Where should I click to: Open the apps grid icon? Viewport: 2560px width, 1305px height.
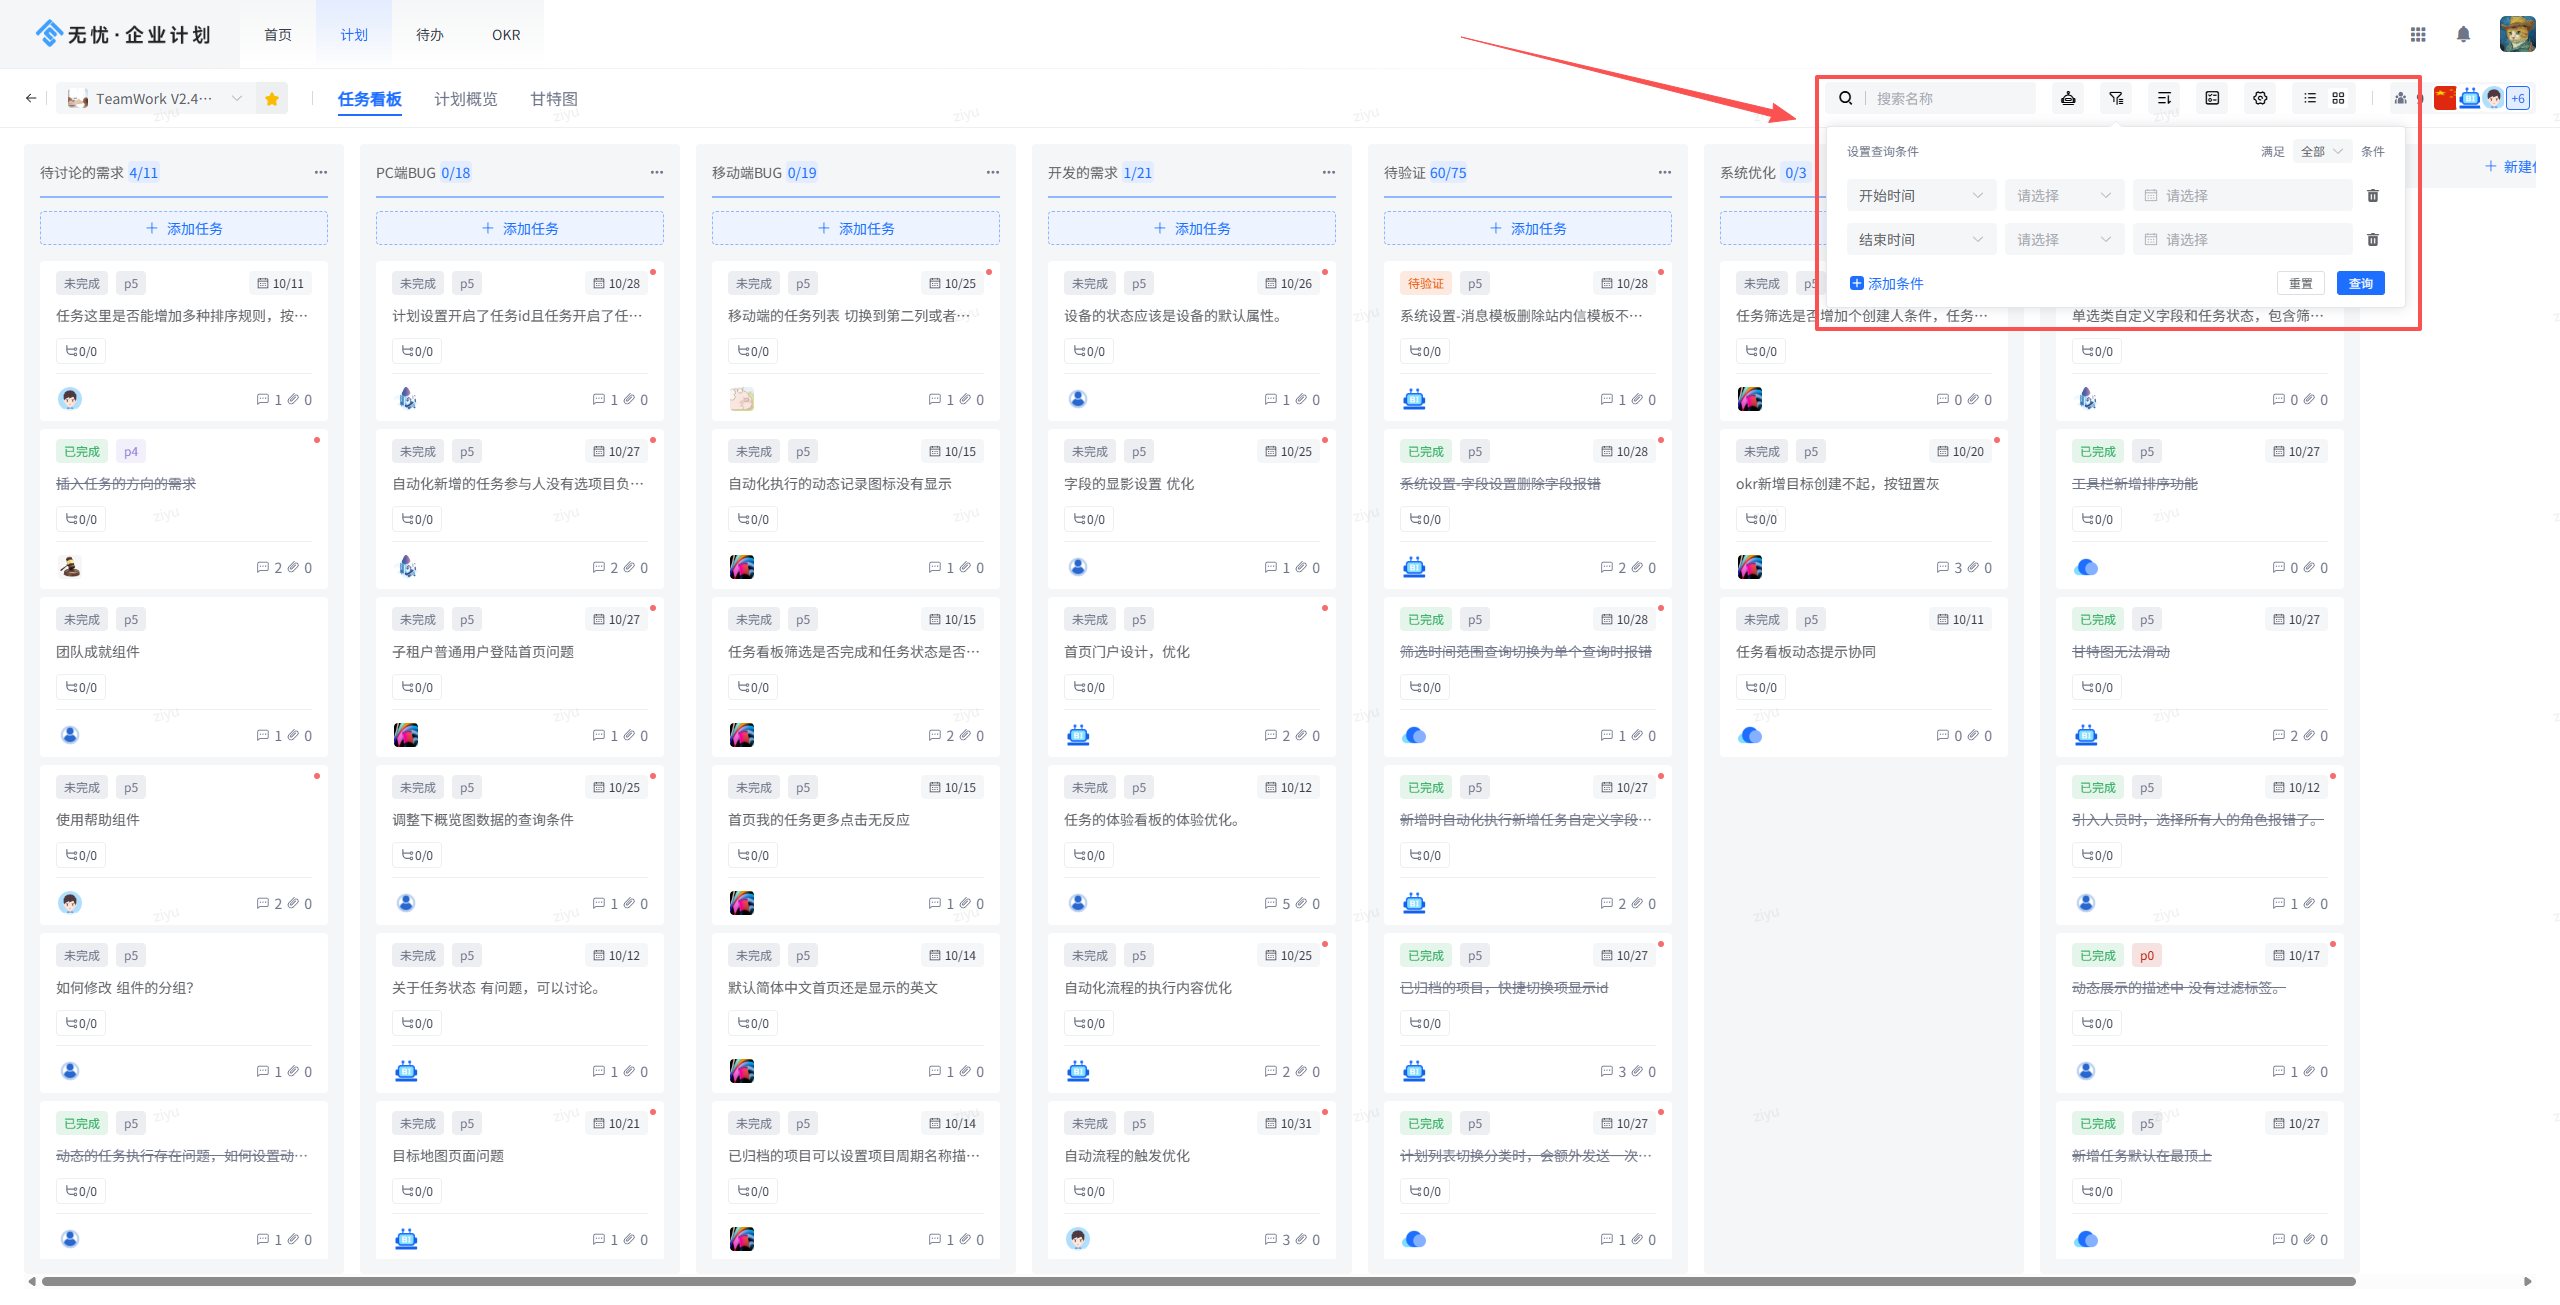2418,35
